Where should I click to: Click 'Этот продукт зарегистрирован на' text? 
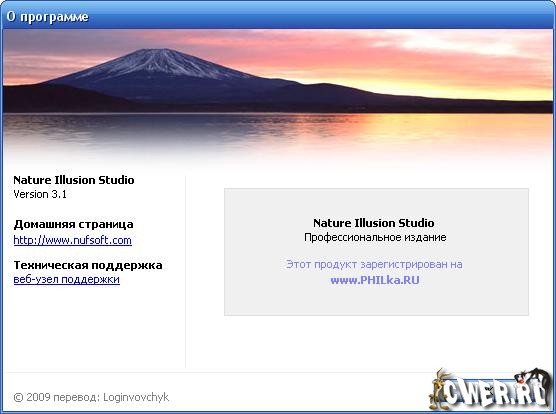pos(374,264)
